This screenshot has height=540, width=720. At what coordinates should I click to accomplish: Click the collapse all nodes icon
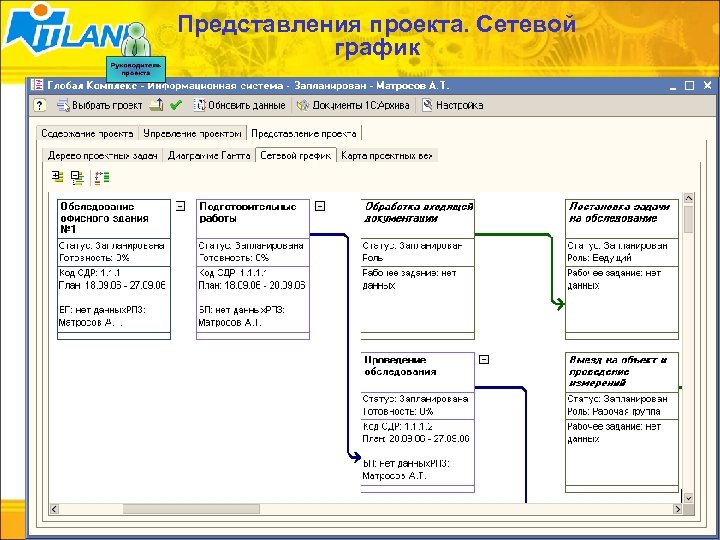[77, 177]
